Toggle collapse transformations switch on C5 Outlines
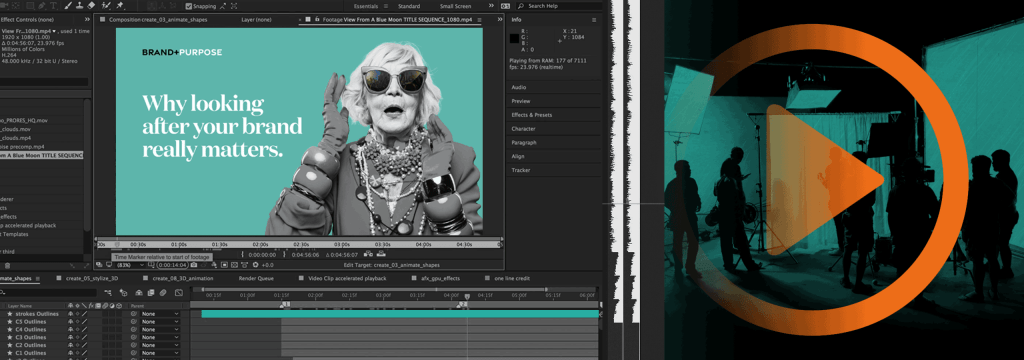The height and width of the screenshot is (360, 1024). click(x=77, y=321)
